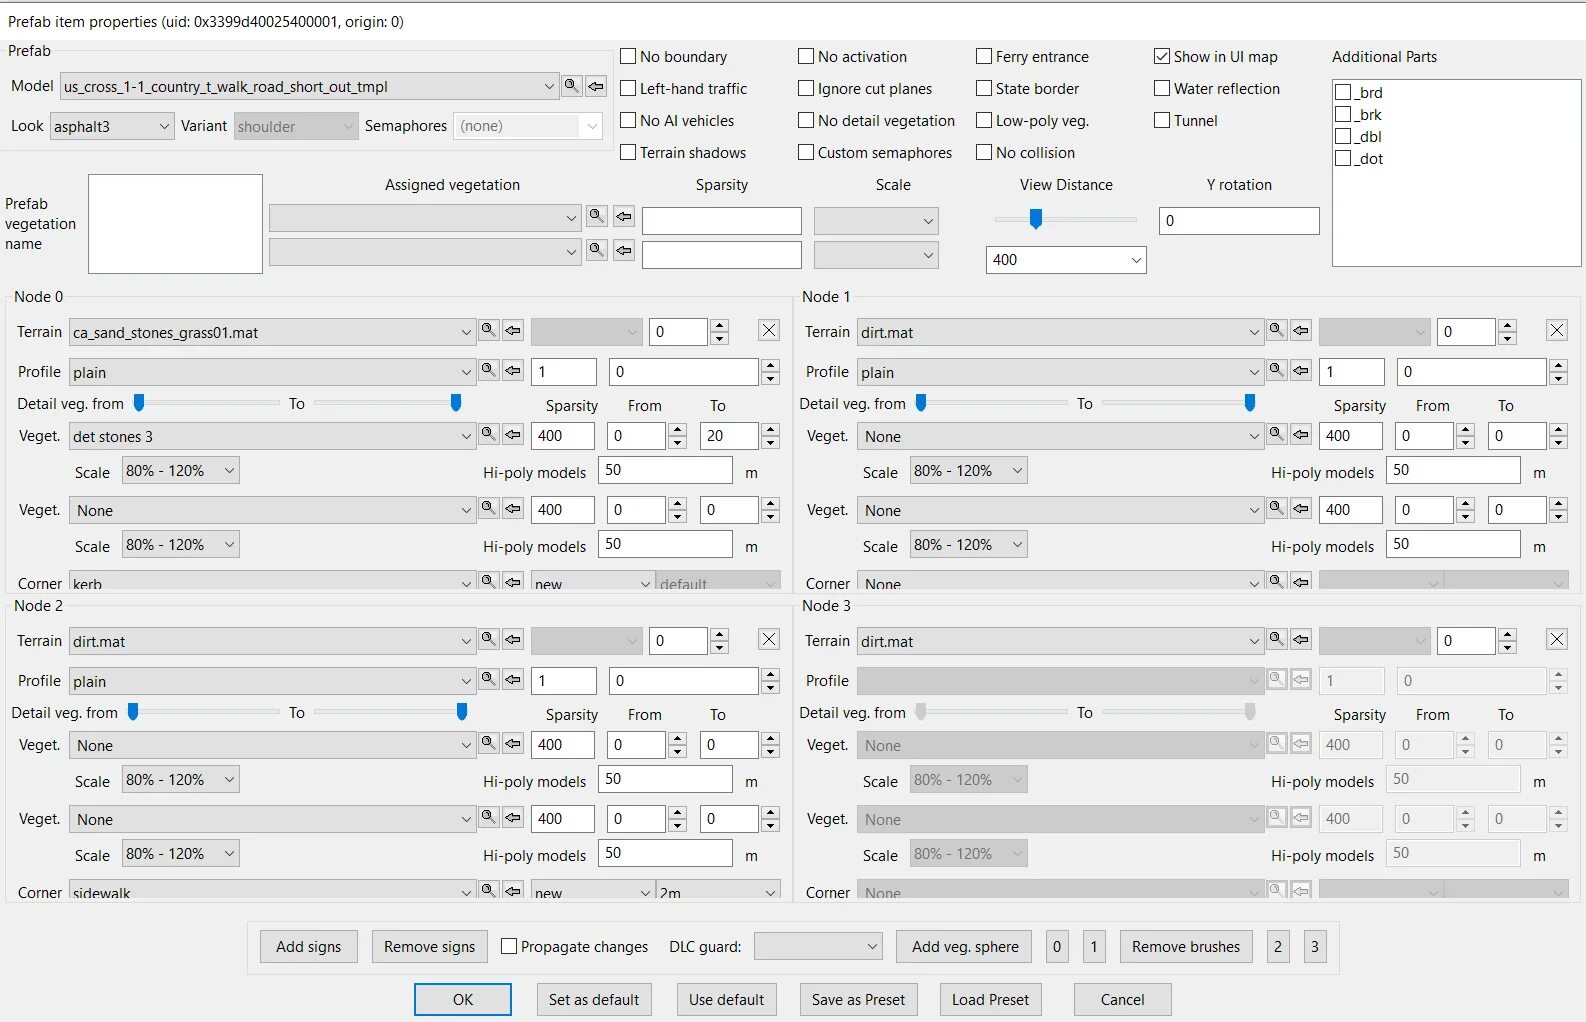Image resolution: width=1586 pixels, height=1022 pixels.
Task: Open magnifier for second Assigned vegetation row
Action: click(x=597, y=250)
